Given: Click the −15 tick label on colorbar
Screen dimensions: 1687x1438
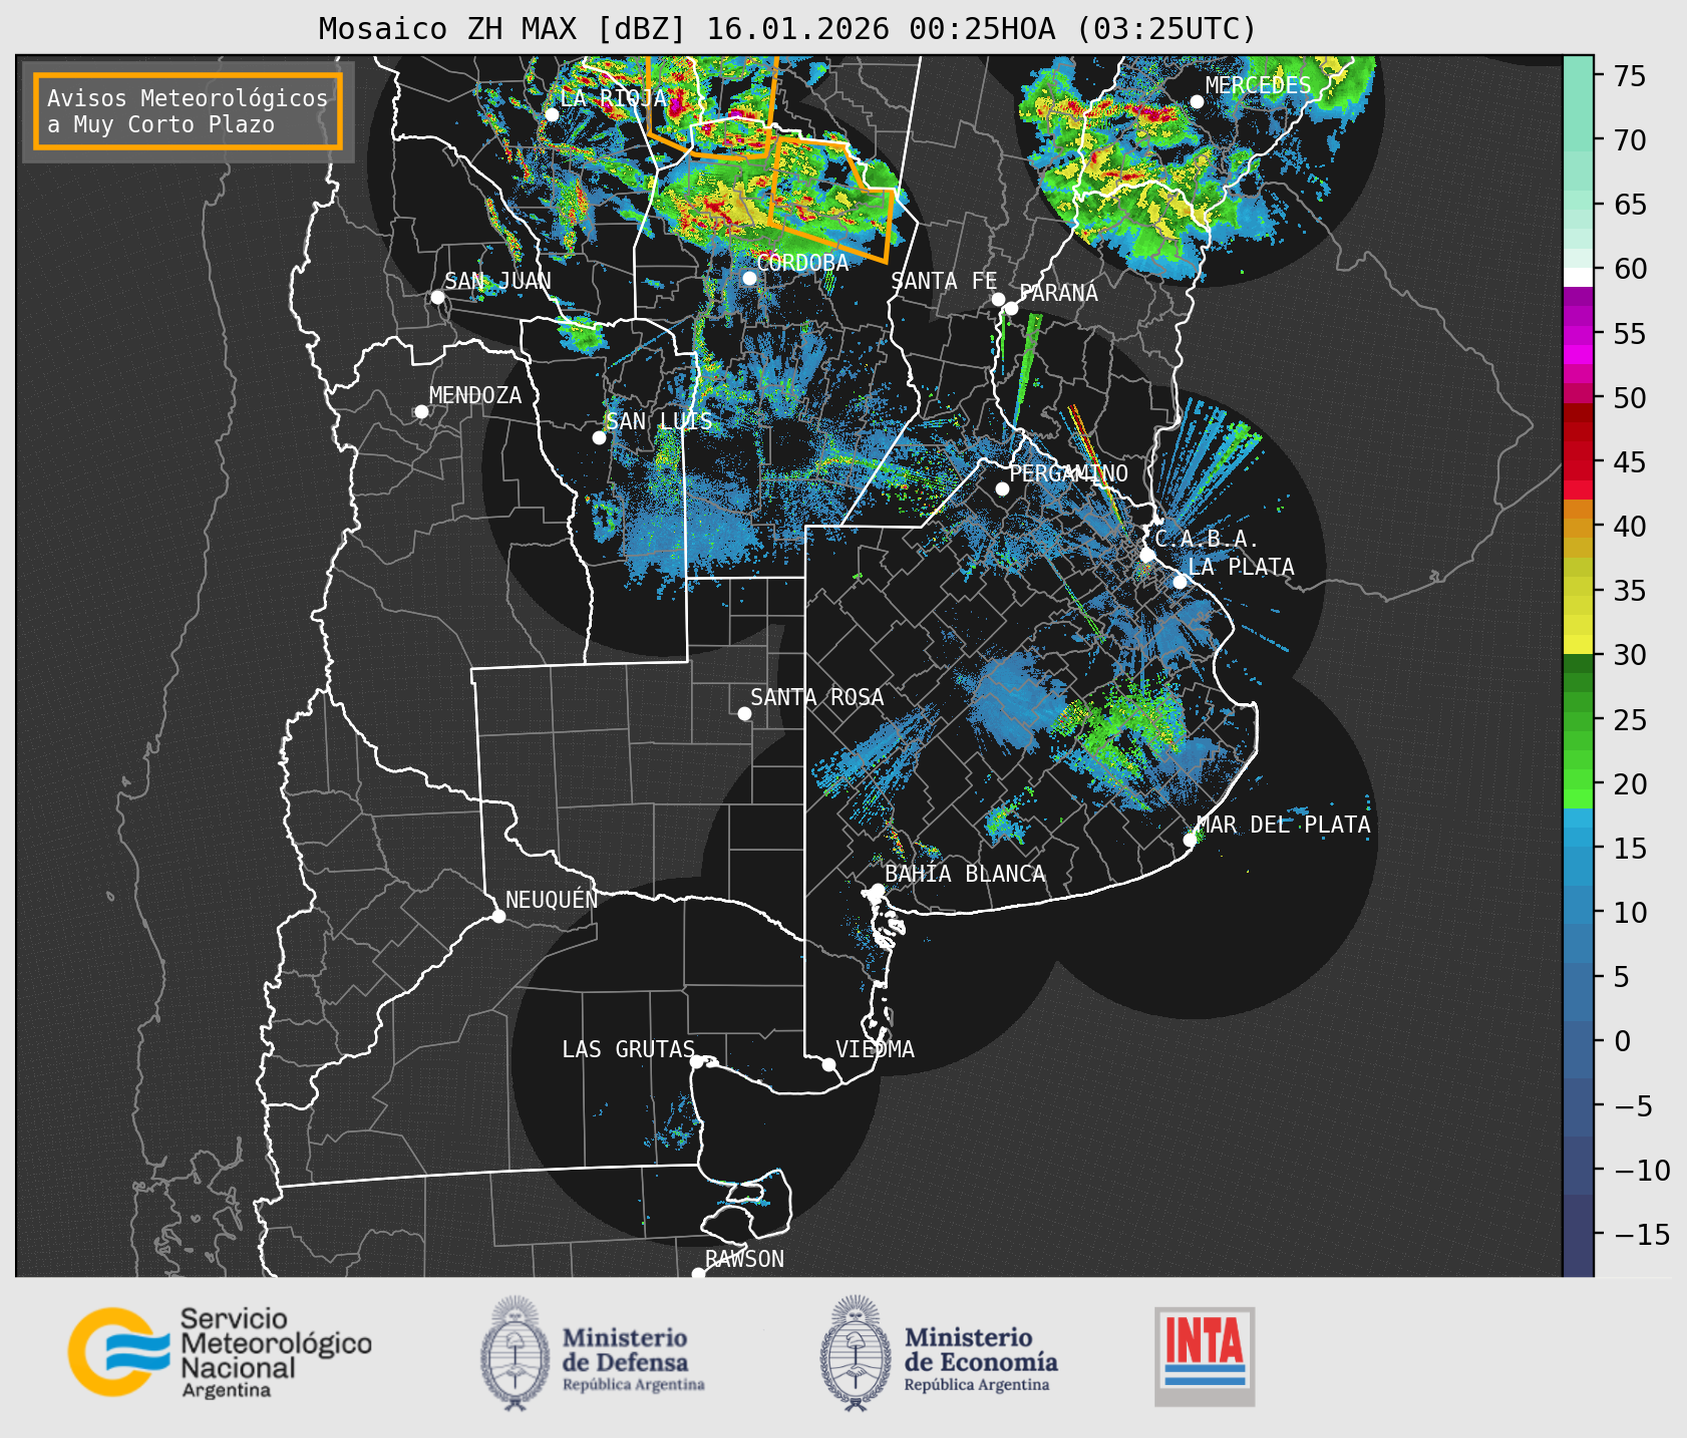Looking at the screenshot, I should [x=1640, y=1234].
